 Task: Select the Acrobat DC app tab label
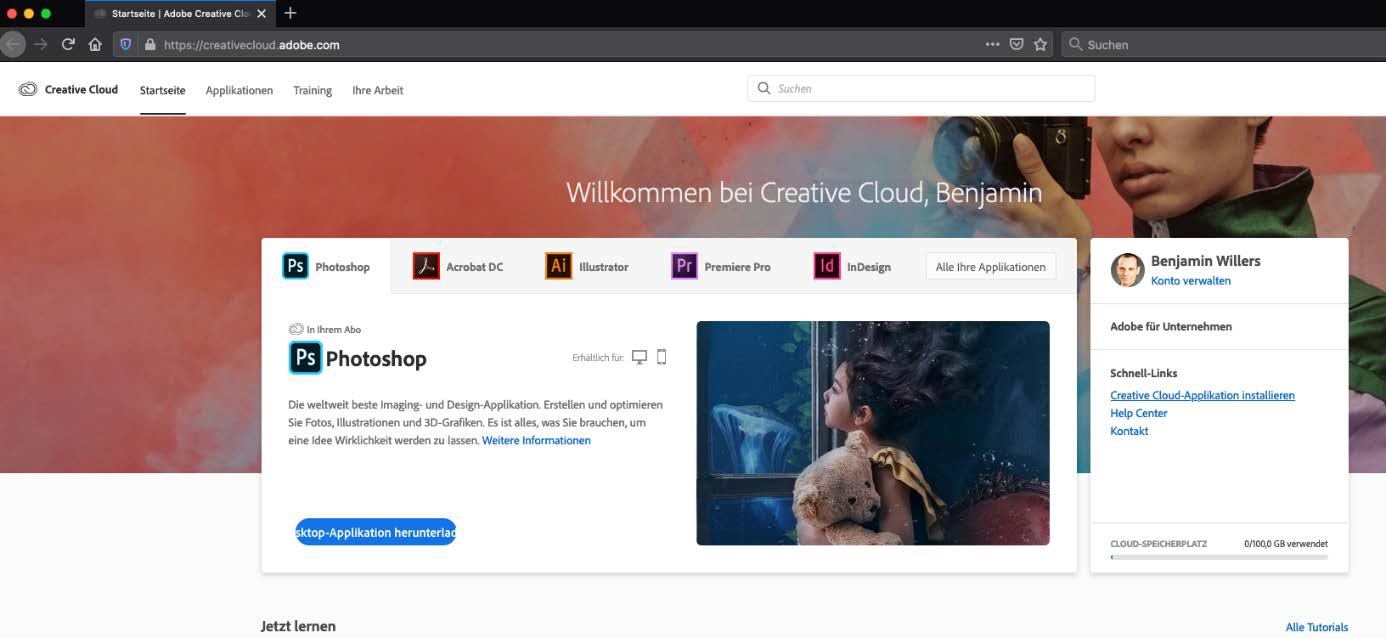(474, 267)
